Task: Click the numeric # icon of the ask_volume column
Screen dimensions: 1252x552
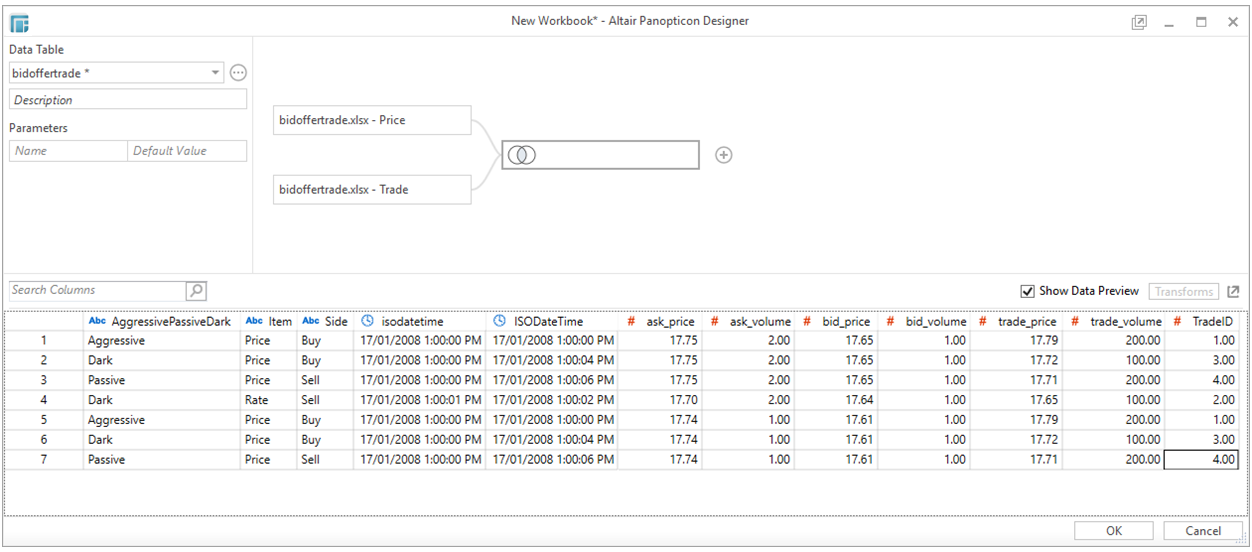Action: [x=715, y=322]
